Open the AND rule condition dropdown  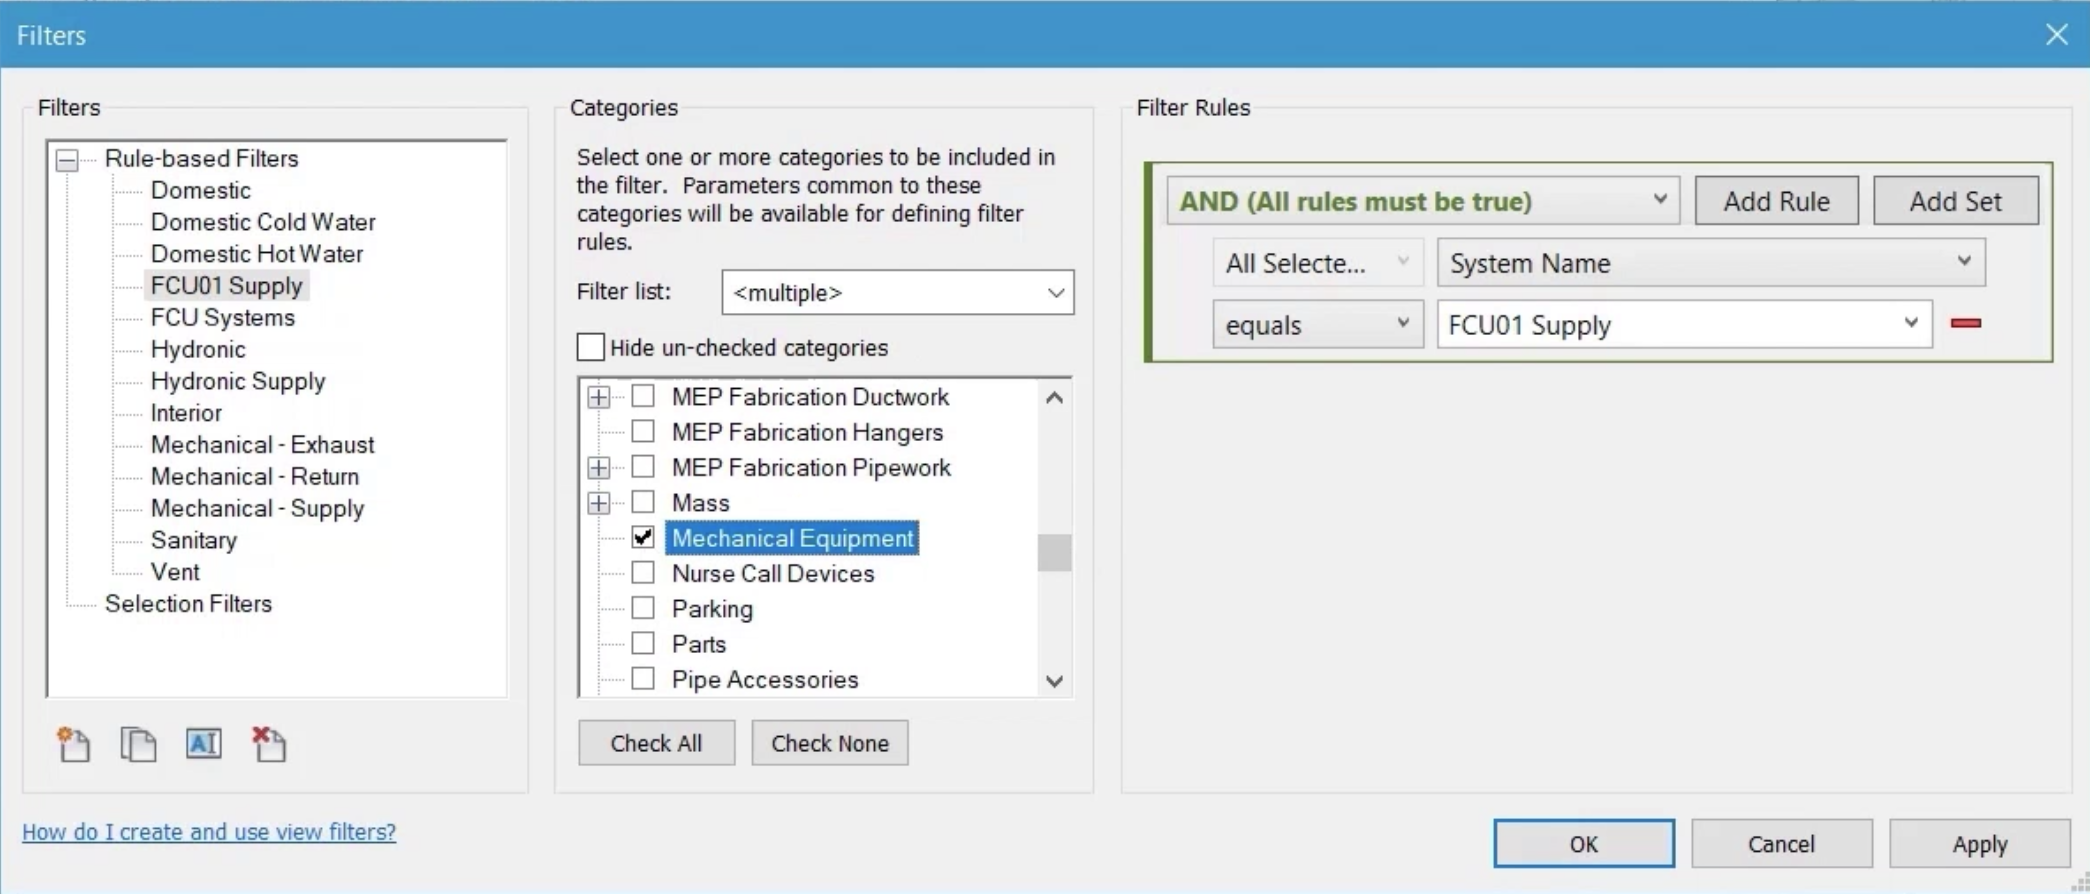[x=1422, y=201]
